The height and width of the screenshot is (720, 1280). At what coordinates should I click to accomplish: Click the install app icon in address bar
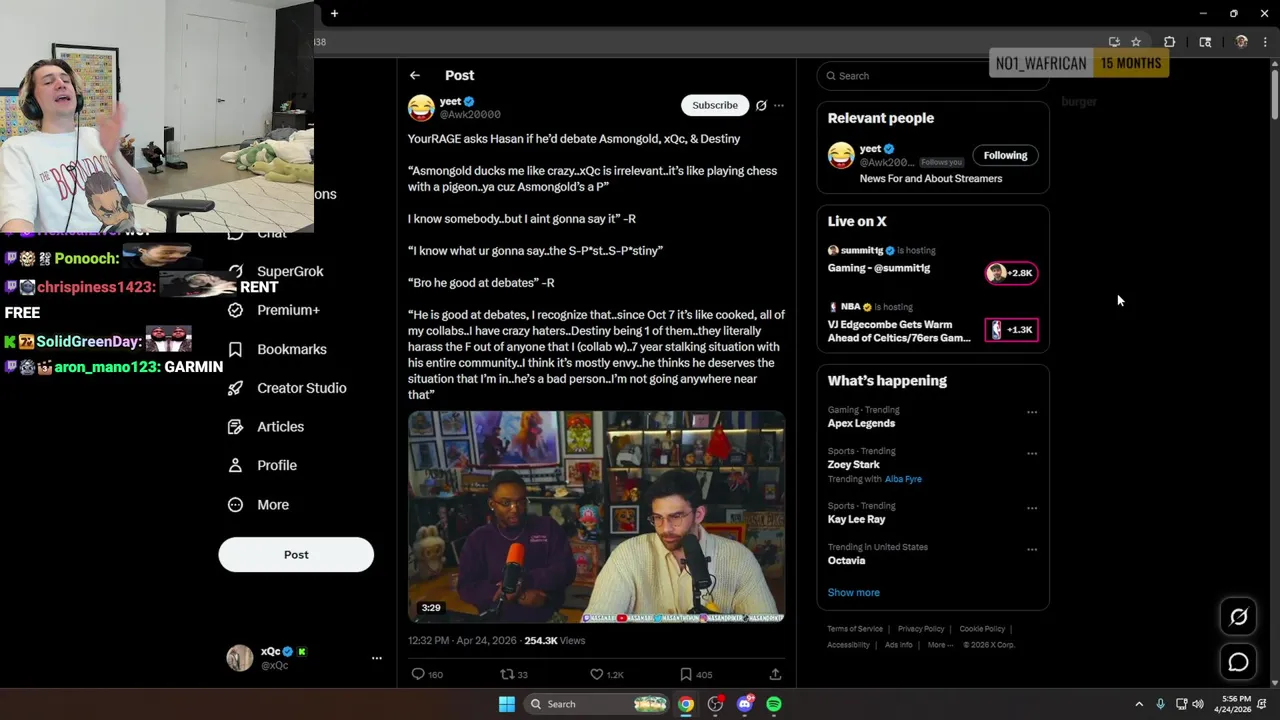pyautogui.click(x=1114, y=42)
